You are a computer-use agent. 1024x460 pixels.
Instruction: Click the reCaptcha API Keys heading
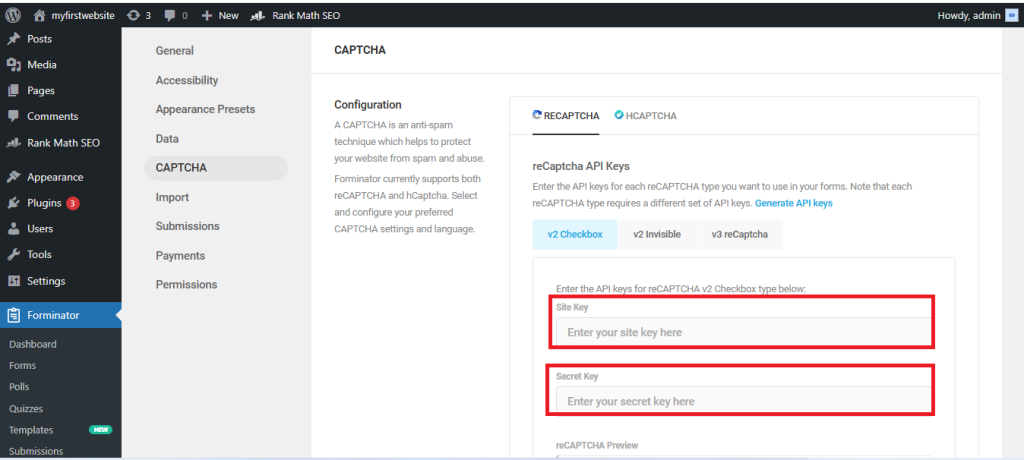click(x=581, y=166)
